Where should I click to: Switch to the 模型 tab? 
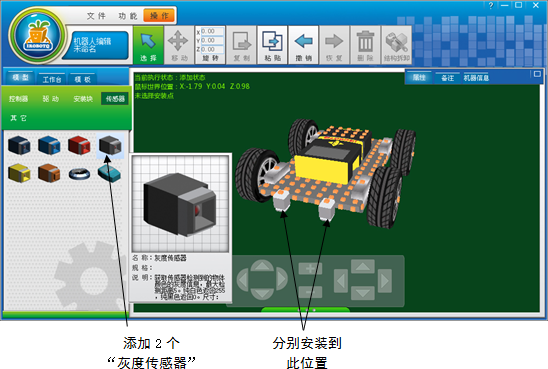click(20, 77)
